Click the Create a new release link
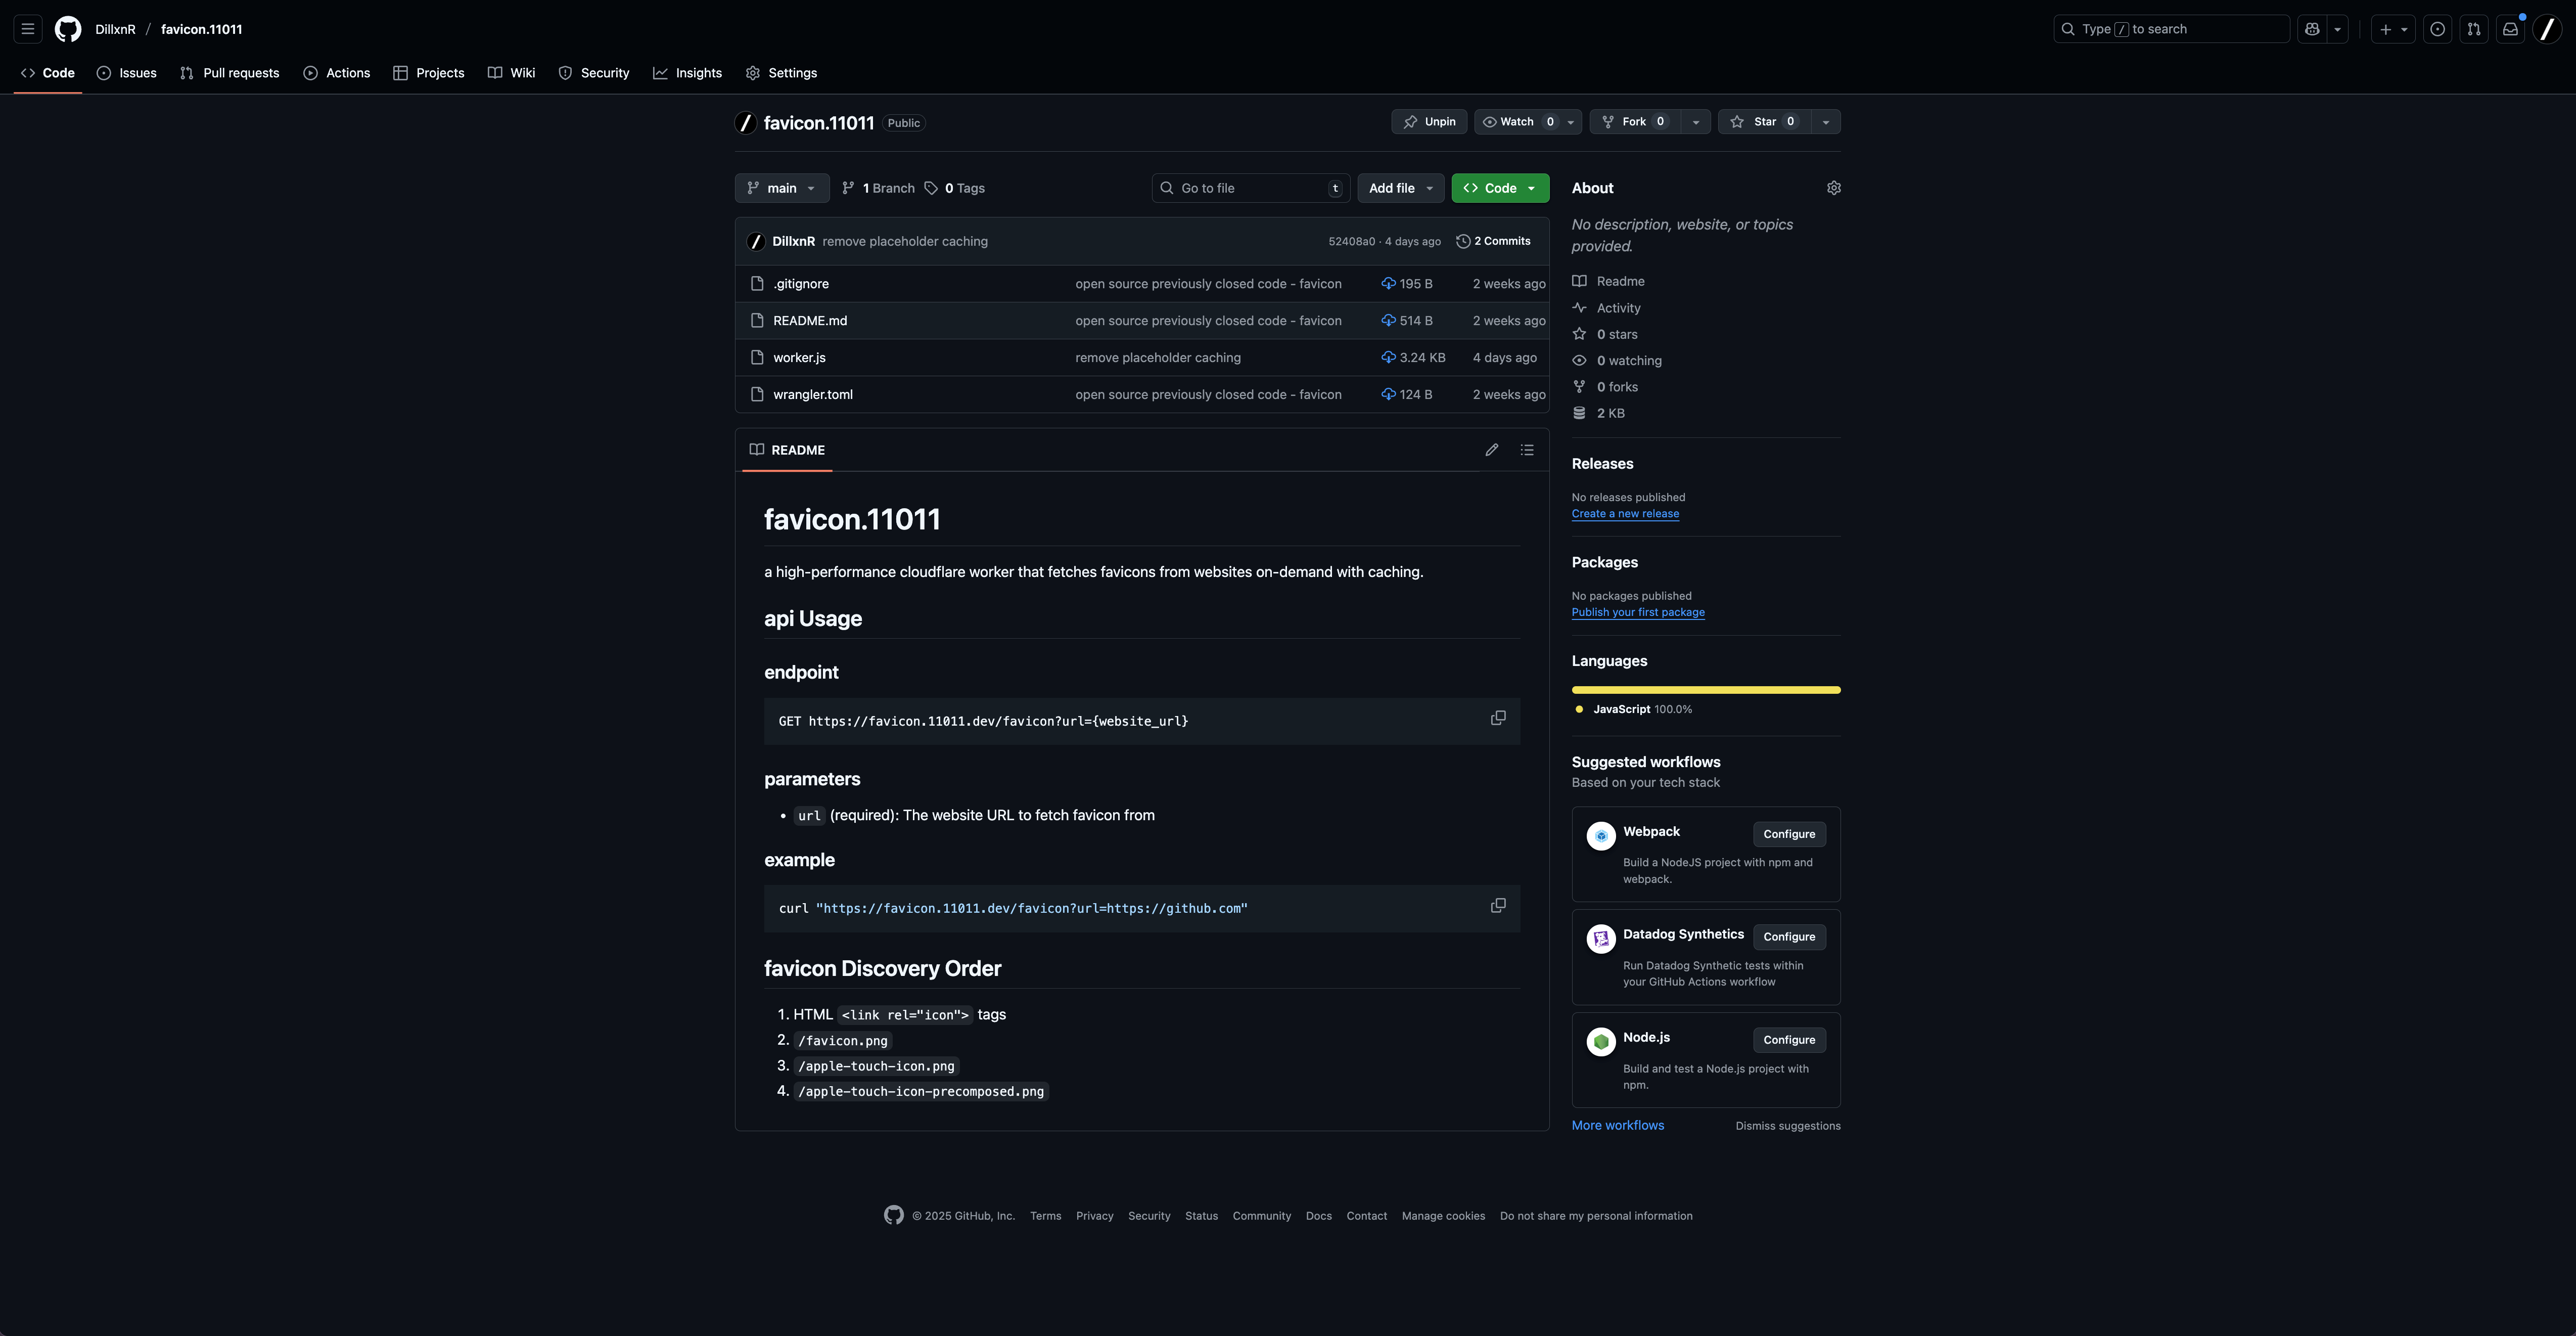Viewport: 2576px width, 1336px height. click(x=1625, y=514)
